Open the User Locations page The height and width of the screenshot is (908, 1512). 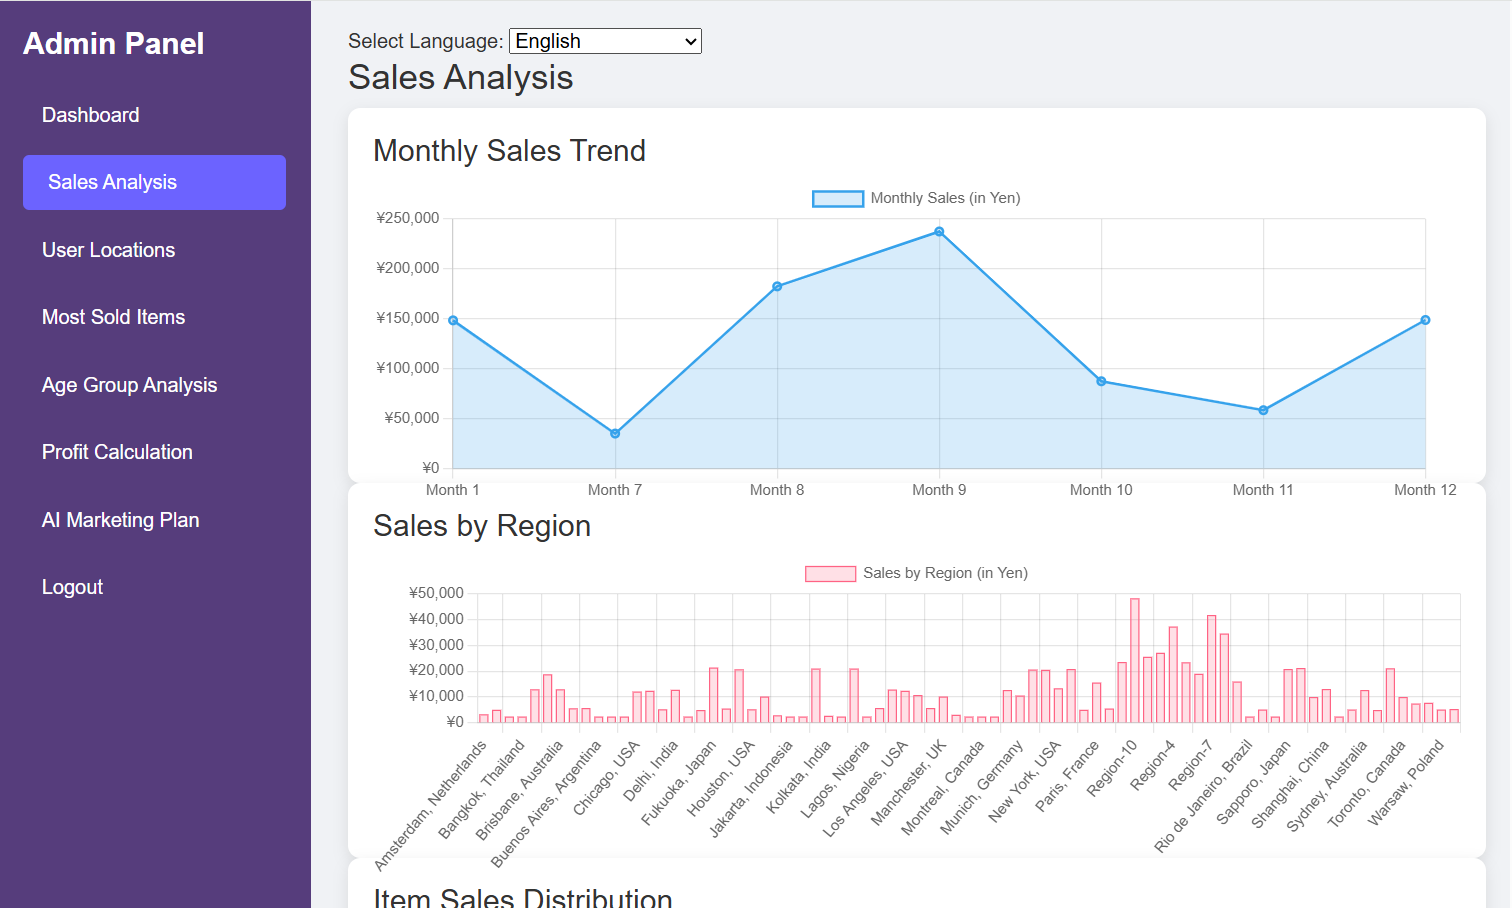[108, 250]
